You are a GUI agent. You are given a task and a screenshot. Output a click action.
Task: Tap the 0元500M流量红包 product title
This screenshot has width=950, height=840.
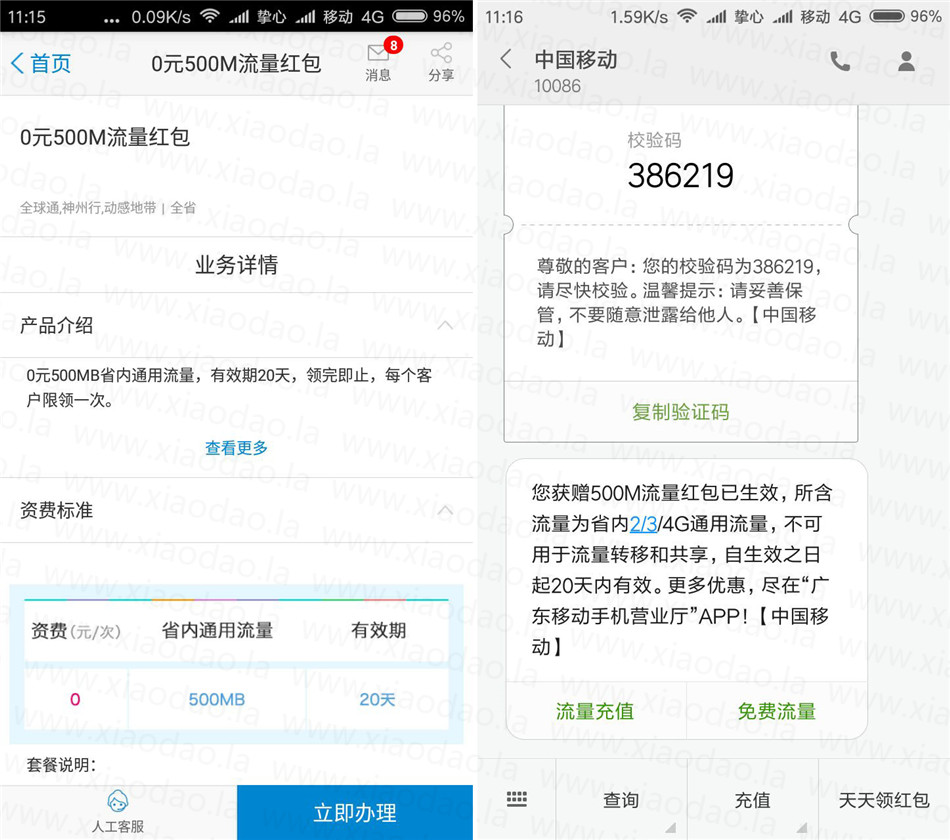click(x=105, y=138)
